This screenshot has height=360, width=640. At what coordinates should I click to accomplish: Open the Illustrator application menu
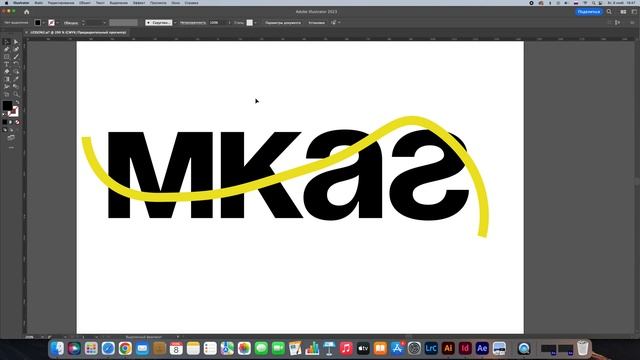21,3
